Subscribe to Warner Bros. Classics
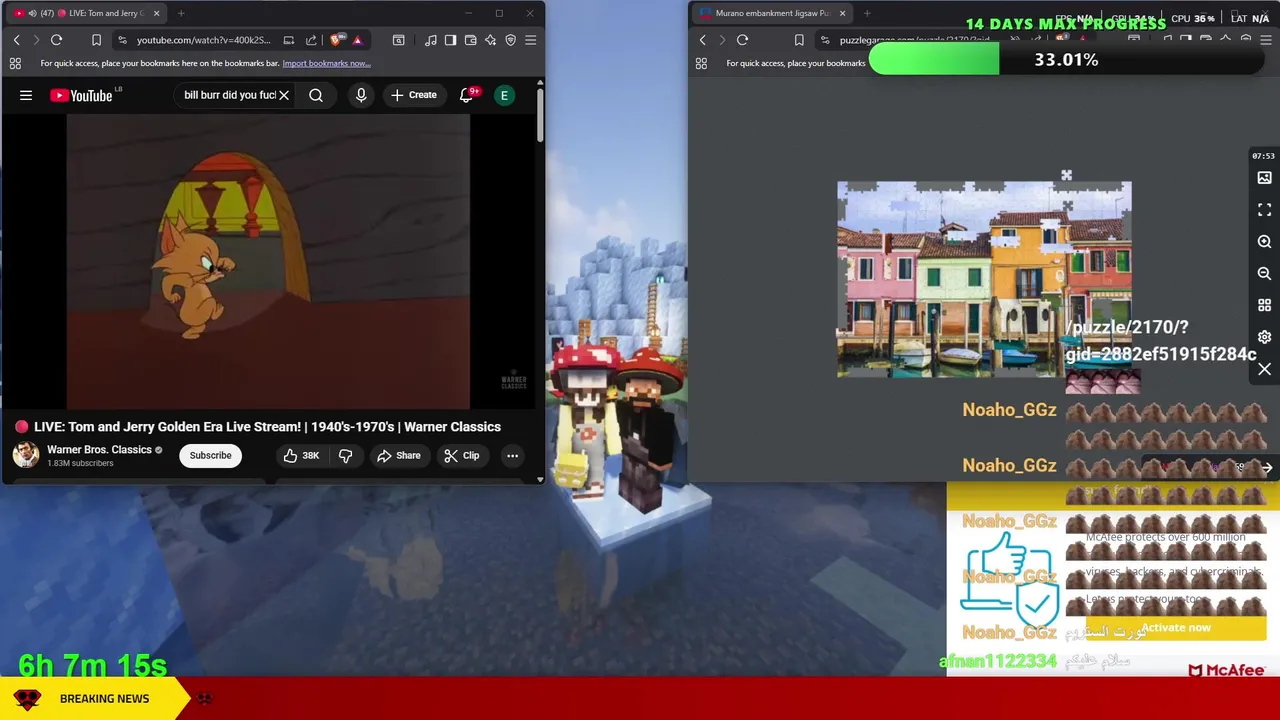This screenshot has width=1280, height=720. (210, 455)
